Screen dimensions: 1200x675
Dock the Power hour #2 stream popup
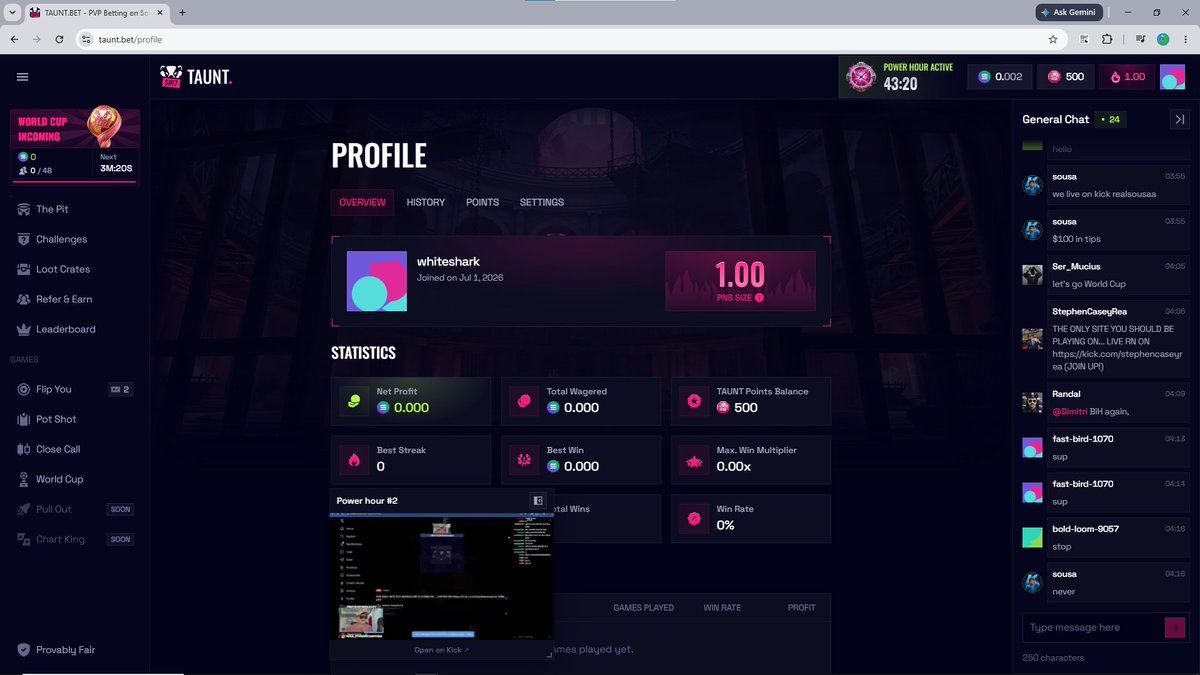537,500
